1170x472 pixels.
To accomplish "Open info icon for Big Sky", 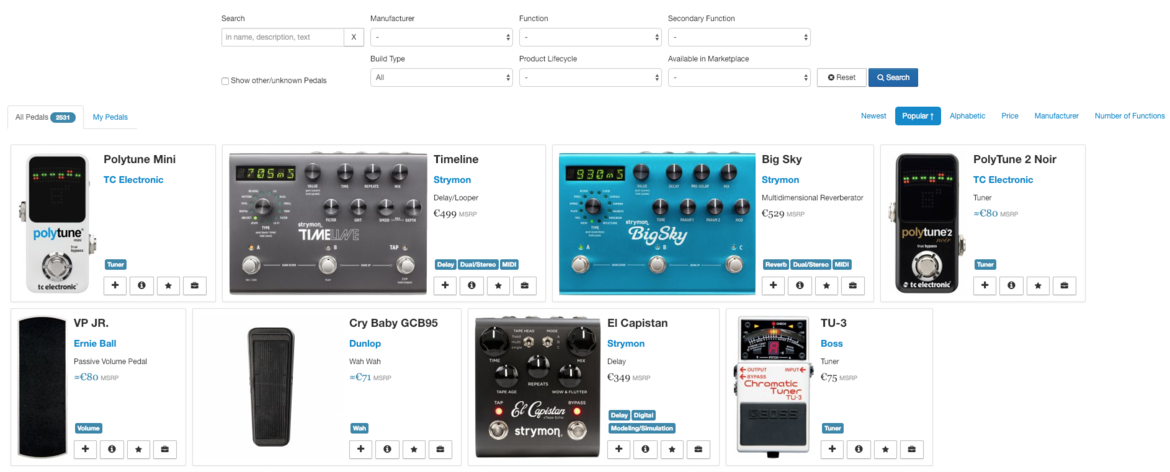I will [x=800, y=285].
